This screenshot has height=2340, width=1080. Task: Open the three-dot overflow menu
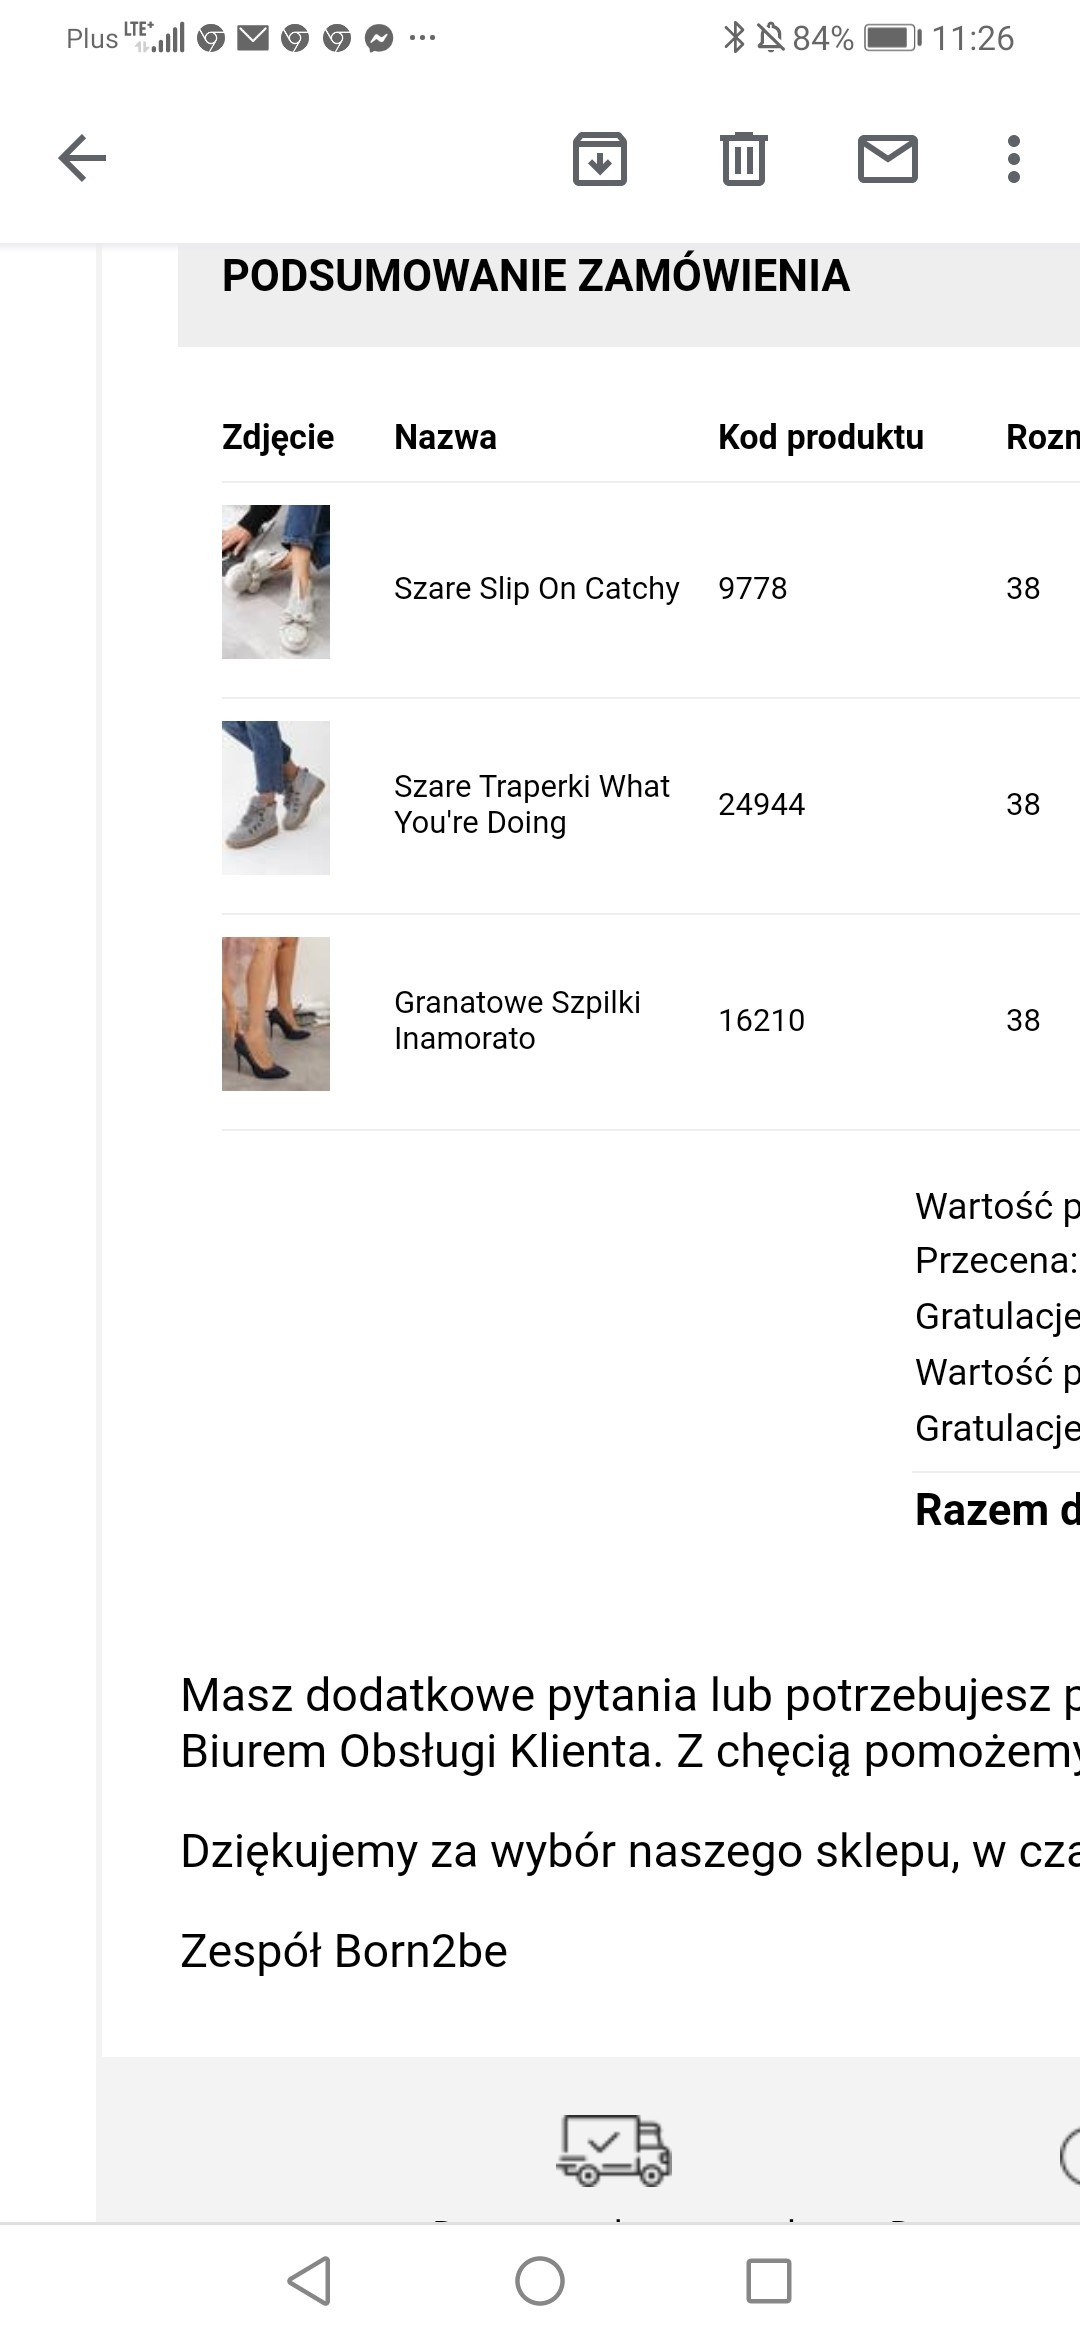click(1013, 159)
